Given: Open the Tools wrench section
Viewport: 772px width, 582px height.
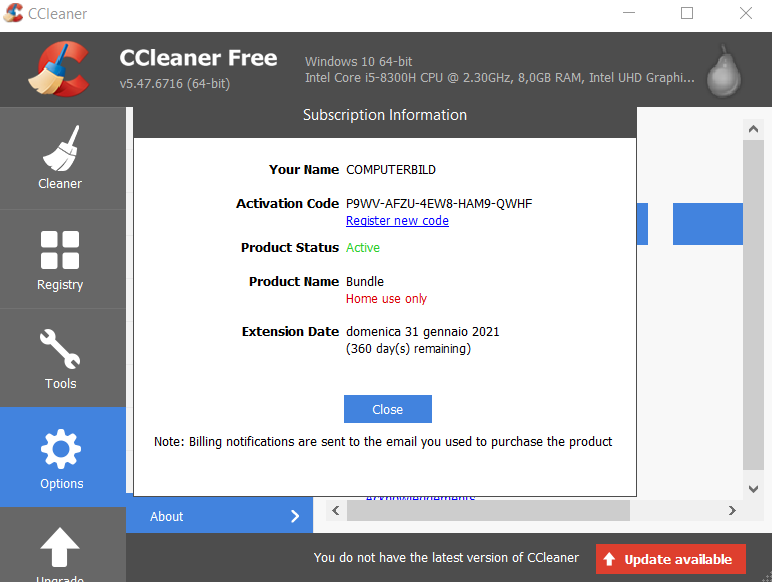Looking at the screenshot, I should [x=60, y=358].
